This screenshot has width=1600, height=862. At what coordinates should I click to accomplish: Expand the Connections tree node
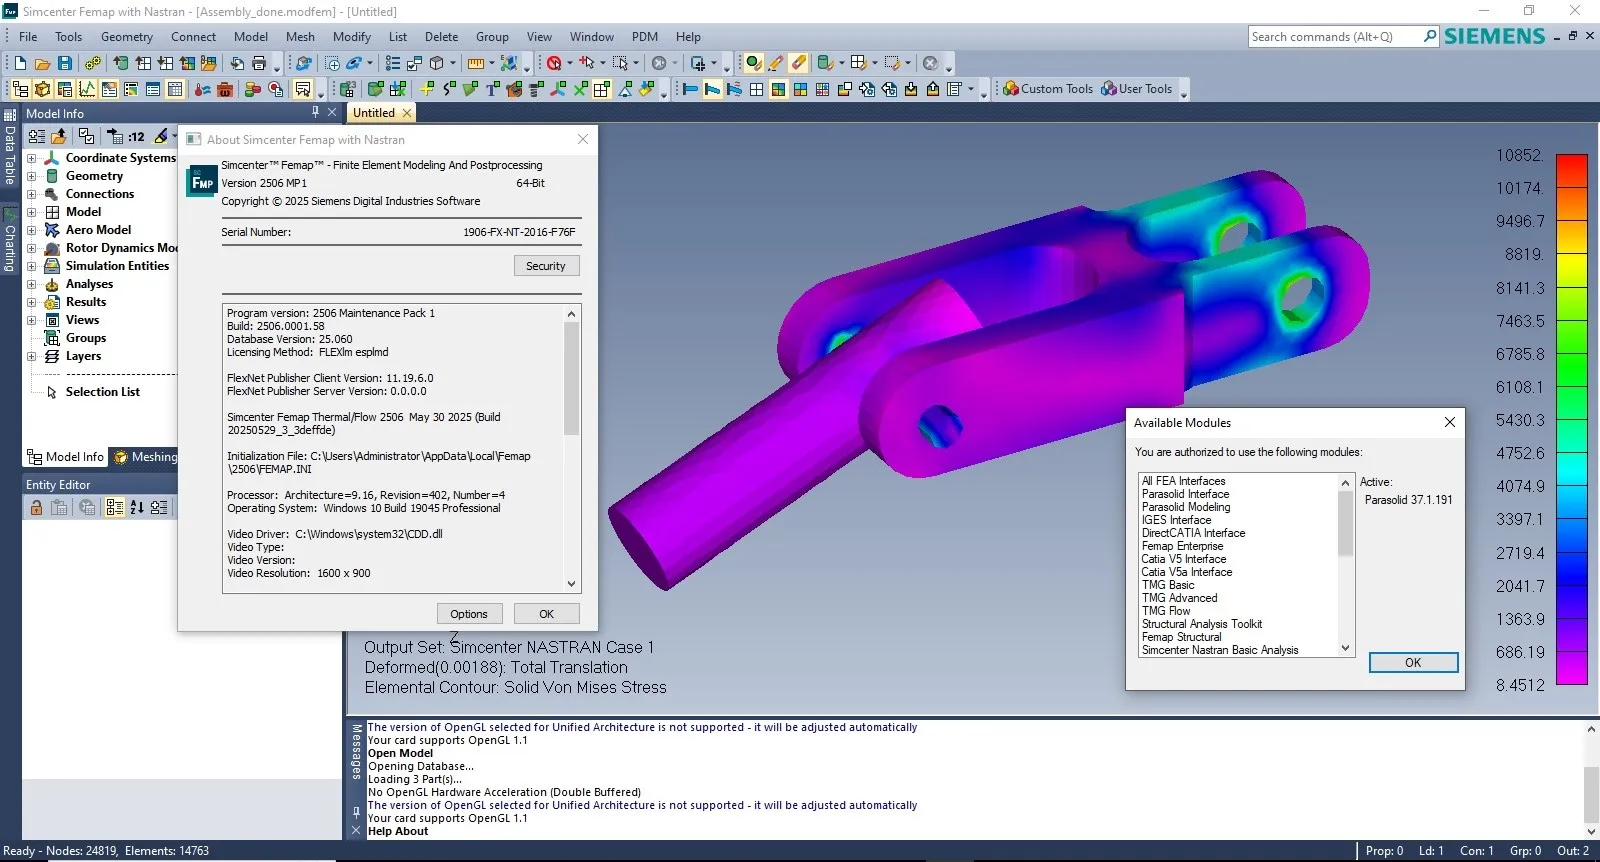(32, 194)
